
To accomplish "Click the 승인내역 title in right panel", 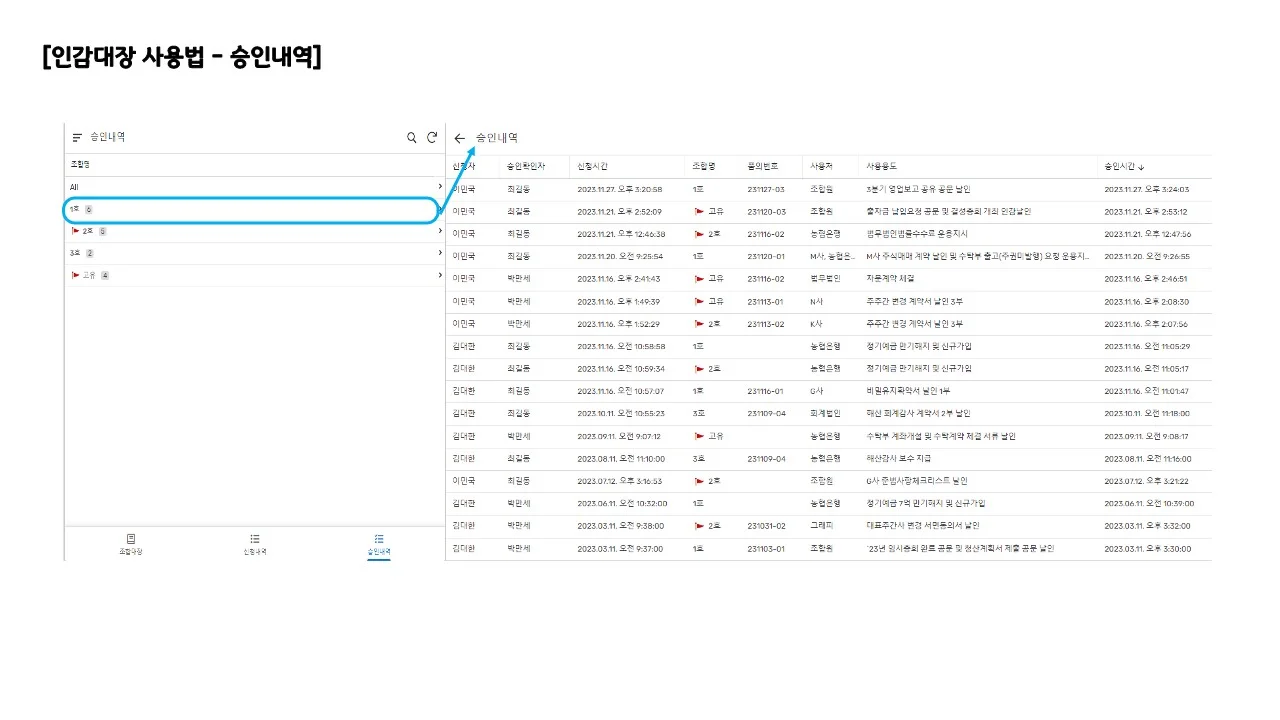I will (496, 138).
